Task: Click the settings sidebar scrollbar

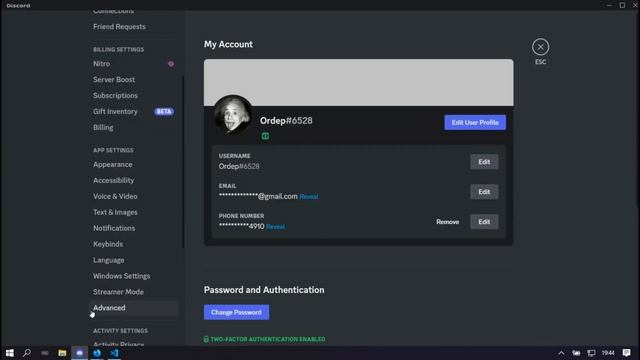Action: [x=183, y=162]
